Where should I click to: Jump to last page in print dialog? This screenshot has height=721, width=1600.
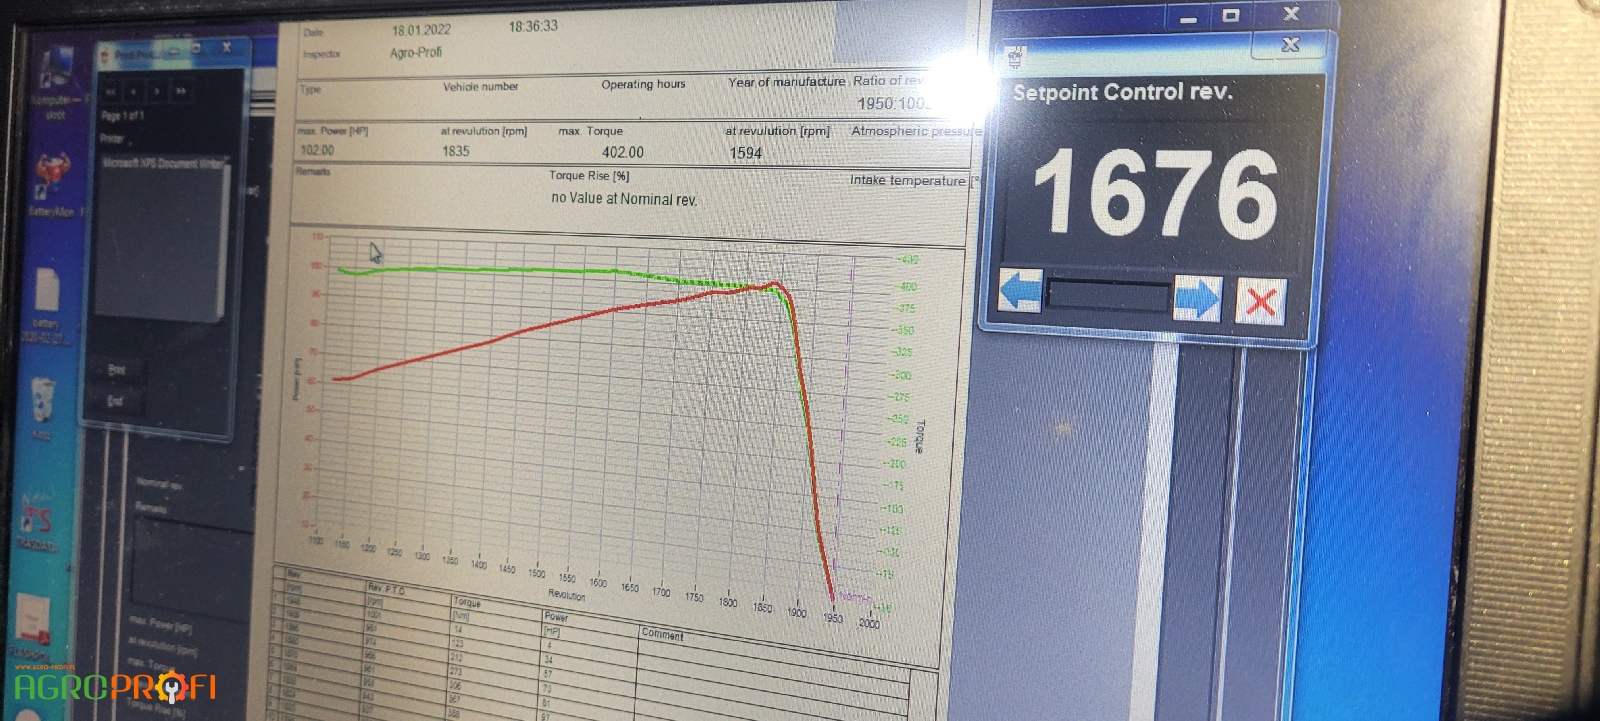pyautogui.click(x=181, y=91)
